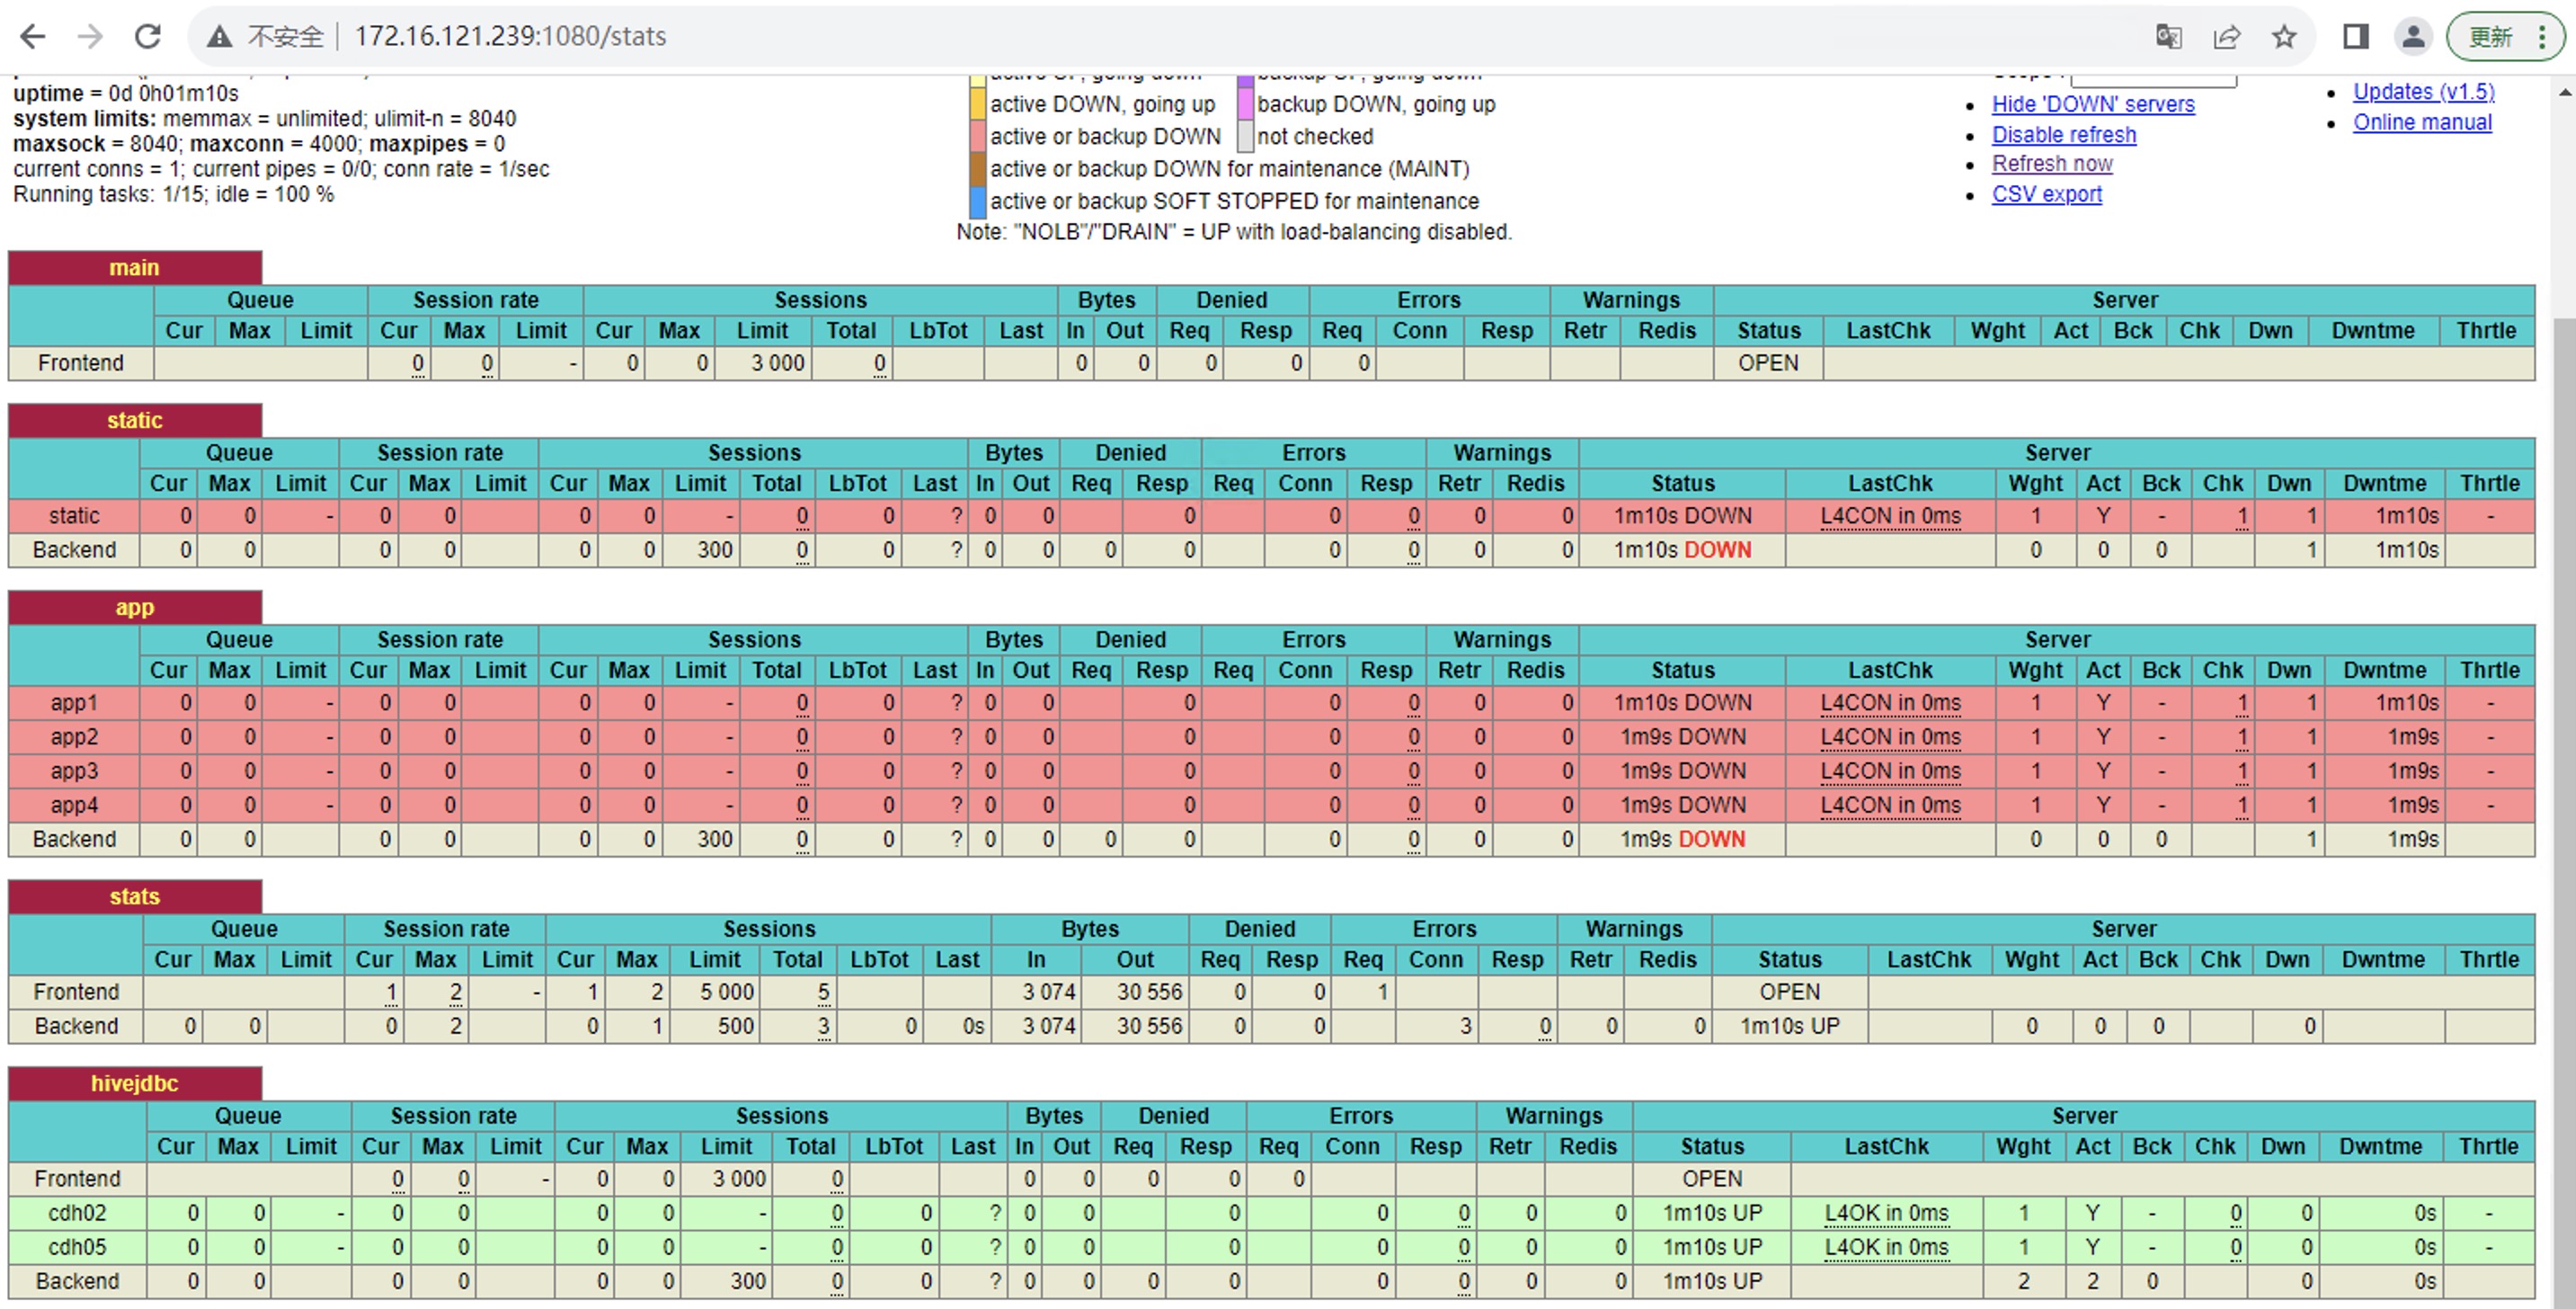The height and width of the screenshot is (1309, 2576).
Task: Click the 'static' proxy section header
Action: pos(135,421)
